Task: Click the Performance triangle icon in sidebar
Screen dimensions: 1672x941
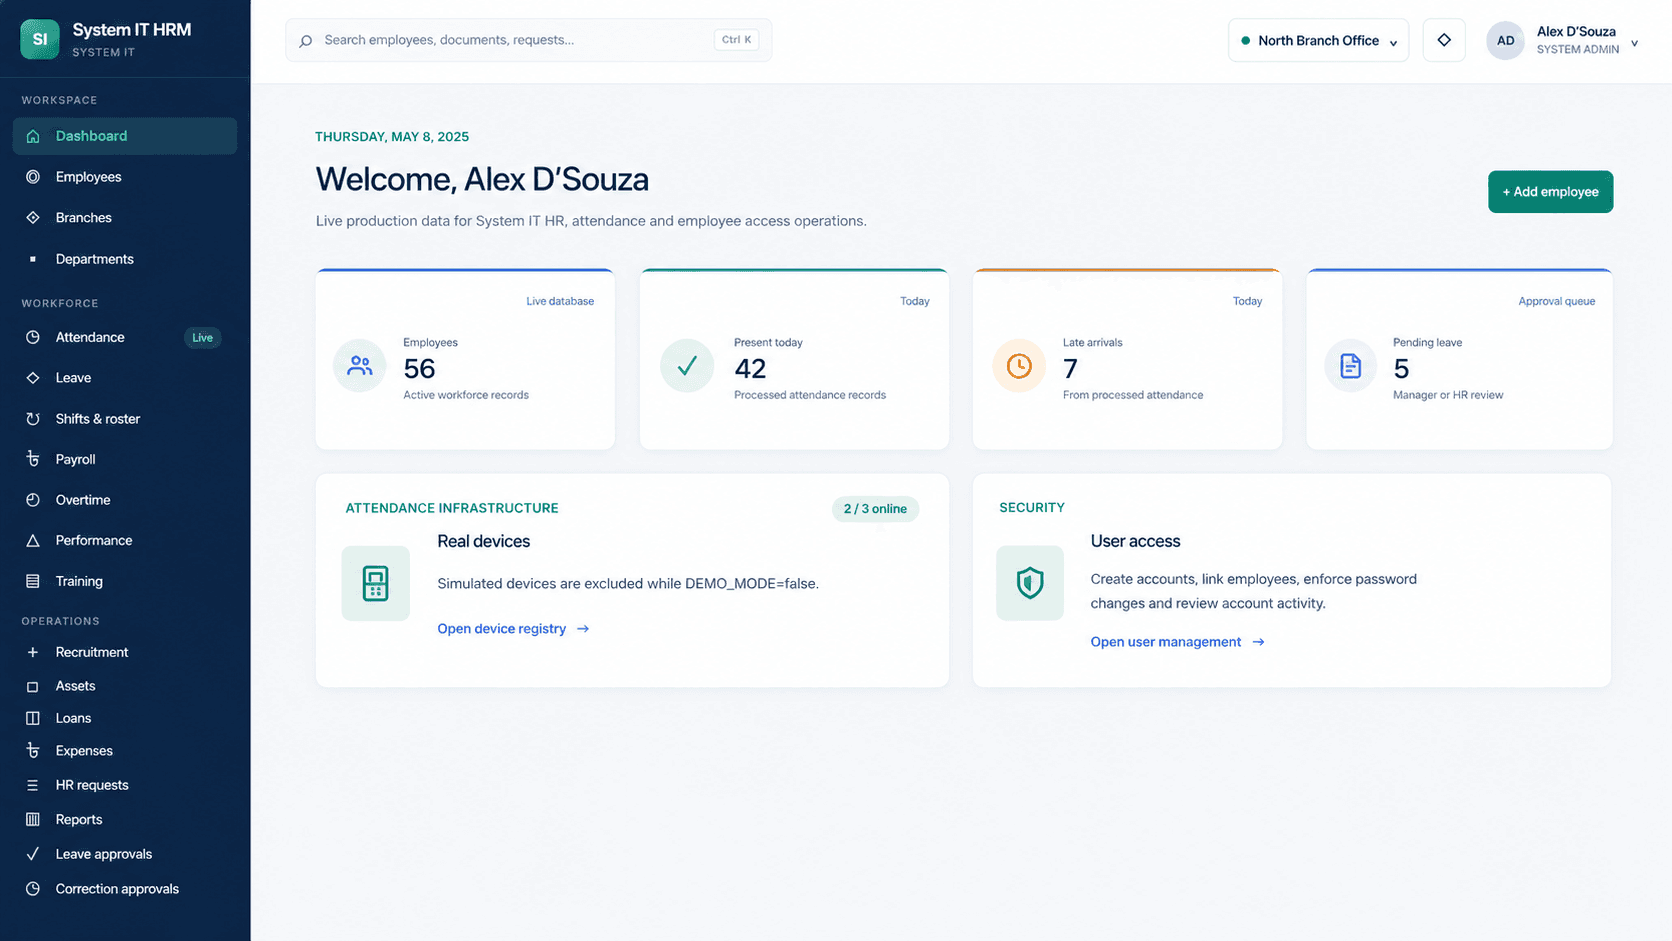Action: point(33,541)
